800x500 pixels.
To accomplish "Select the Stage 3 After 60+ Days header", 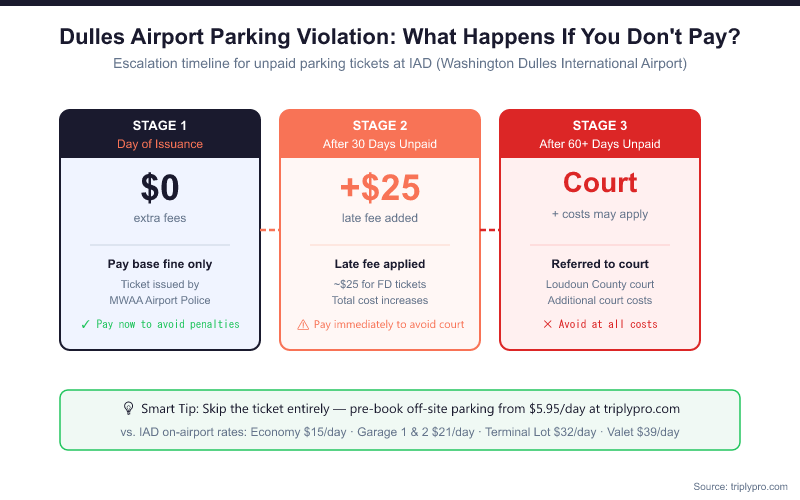I will click(x=600, y=134).
